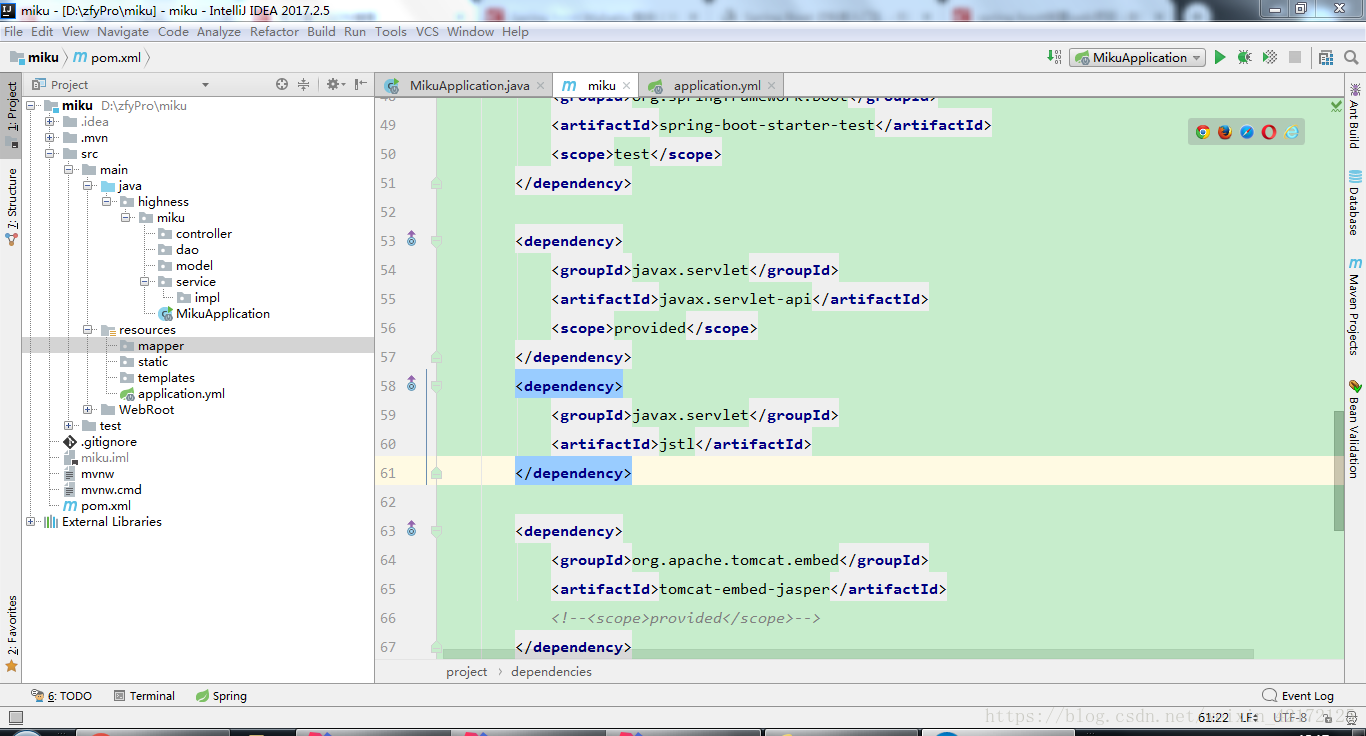
Task: Hide the Project tool window panel
Action: pos(359,85)
